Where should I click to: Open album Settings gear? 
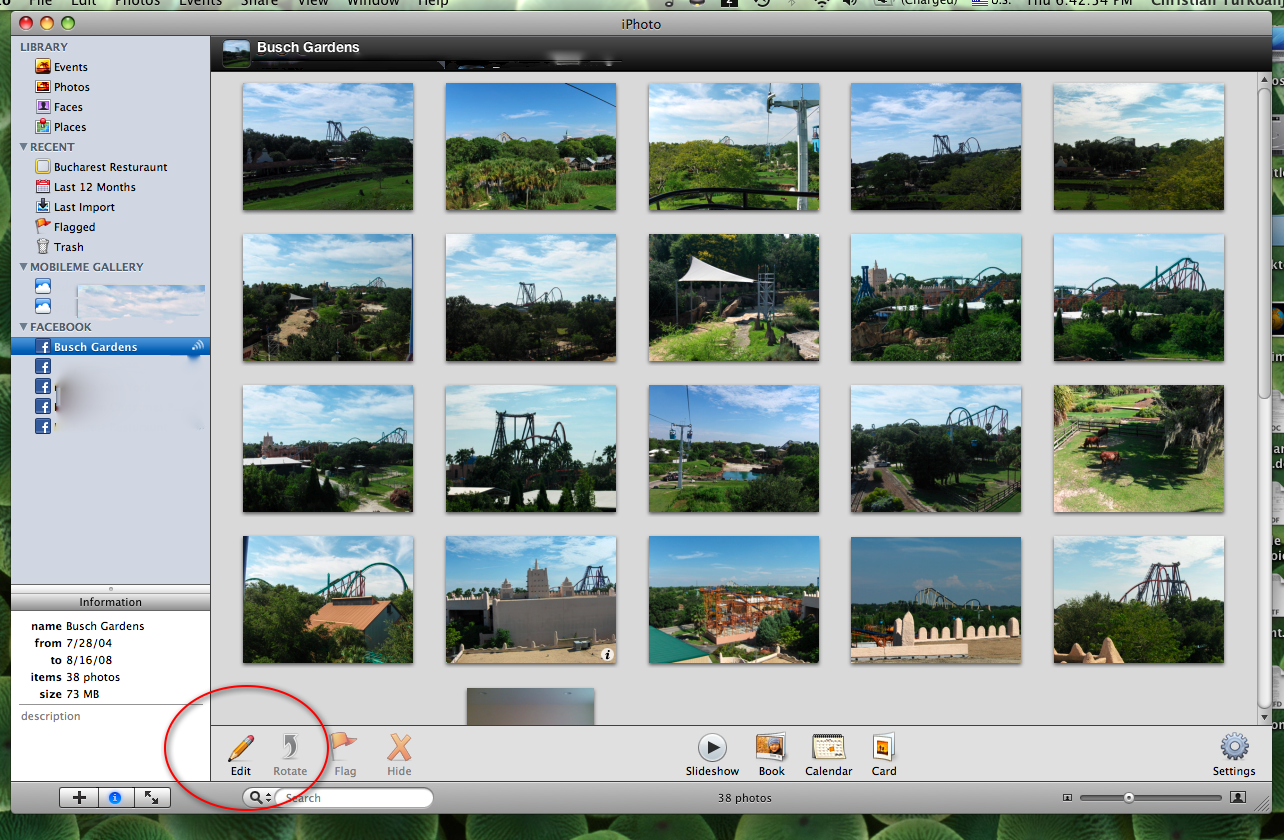(x=1234, y=755)
